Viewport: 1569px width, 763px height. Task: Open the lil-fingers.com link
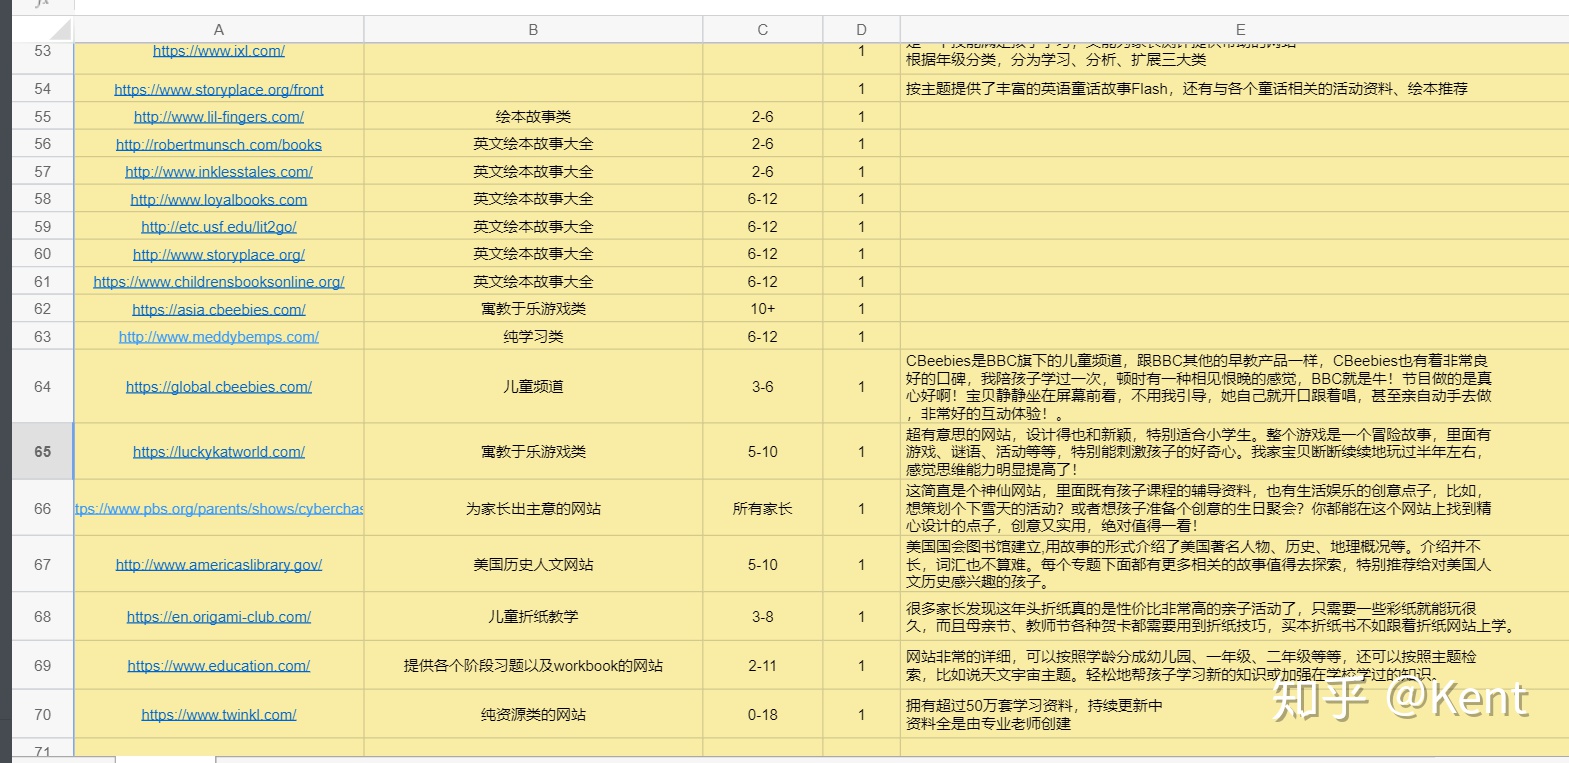point(218,117)
